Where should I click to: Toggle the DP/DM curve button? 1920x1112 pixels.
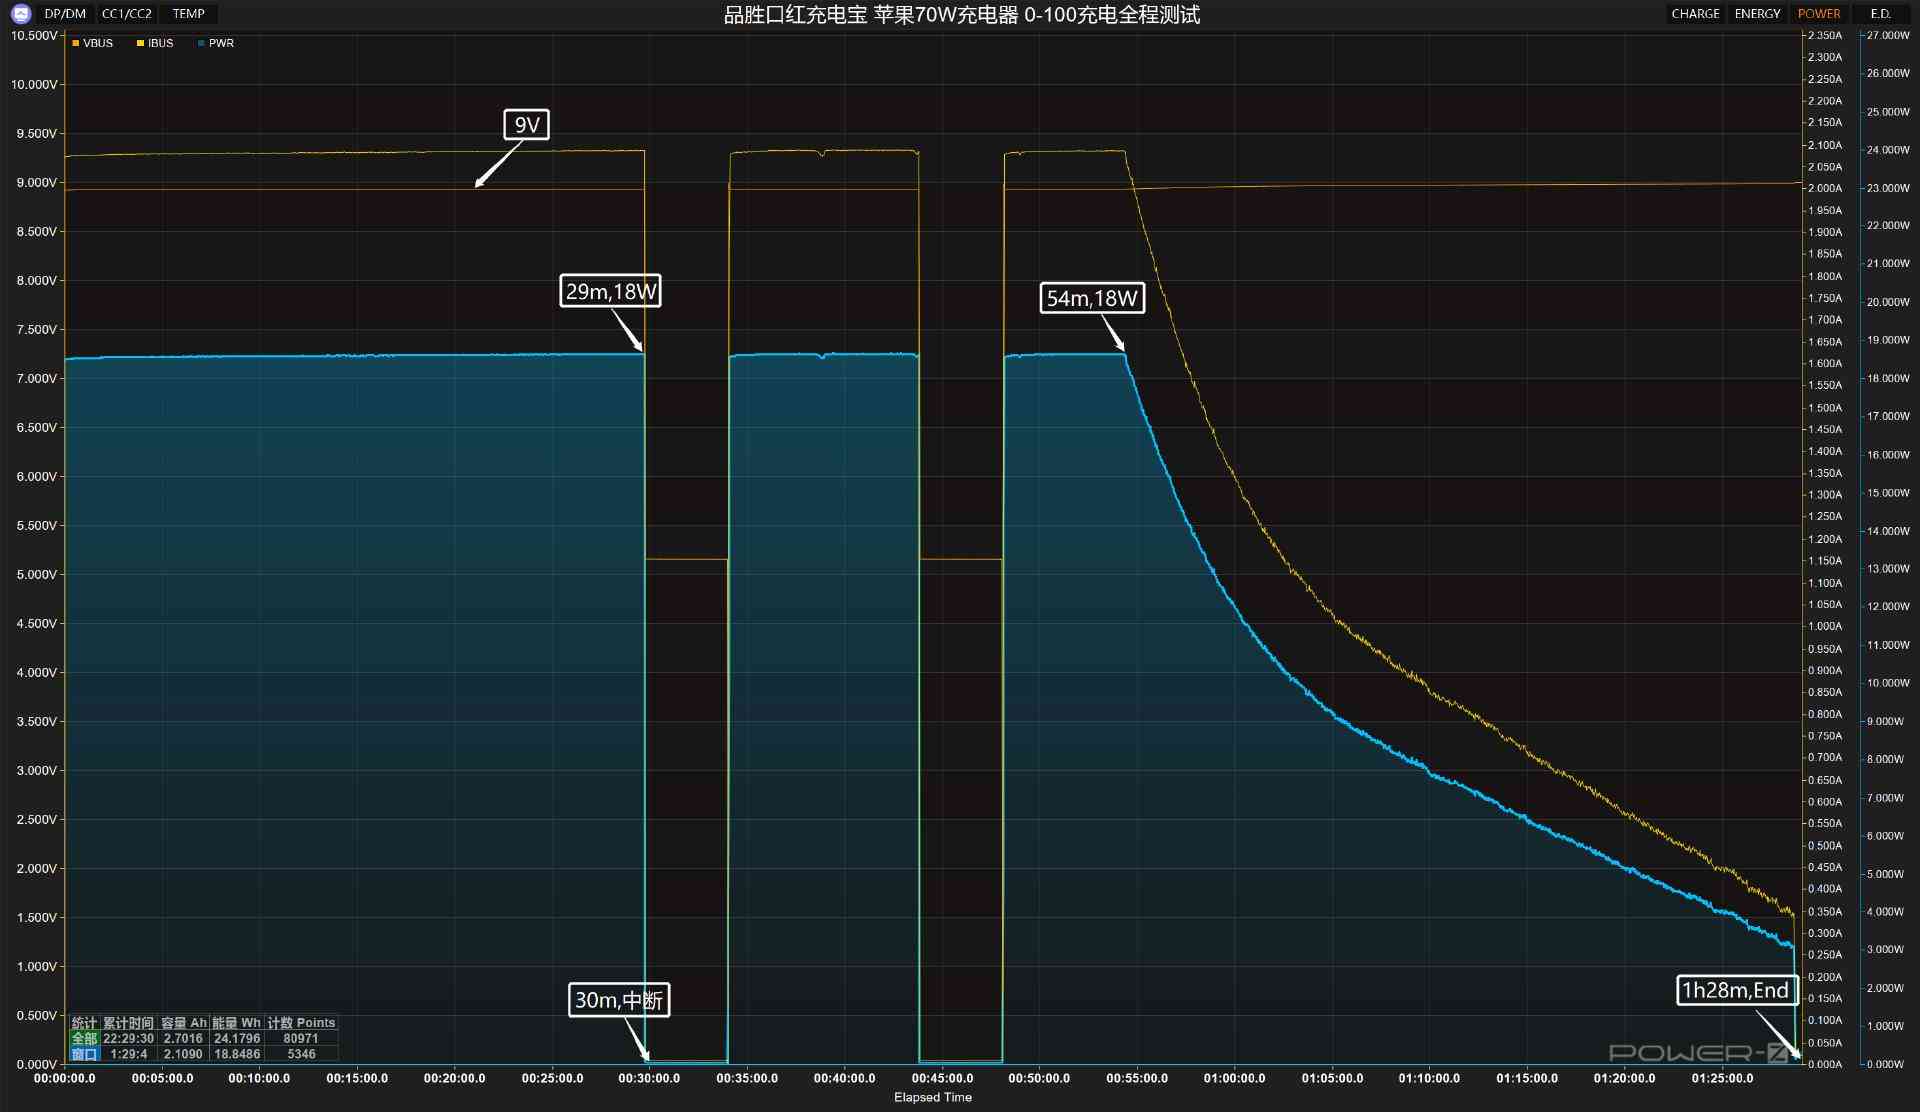click(65, 14)
